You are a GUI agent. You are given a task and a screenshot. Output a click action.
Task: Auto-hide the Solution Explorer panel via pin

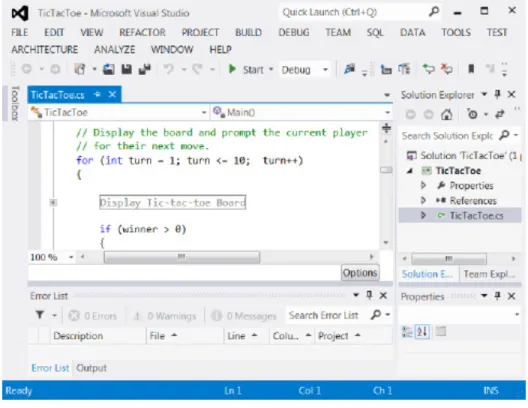[x=497, y=95]
